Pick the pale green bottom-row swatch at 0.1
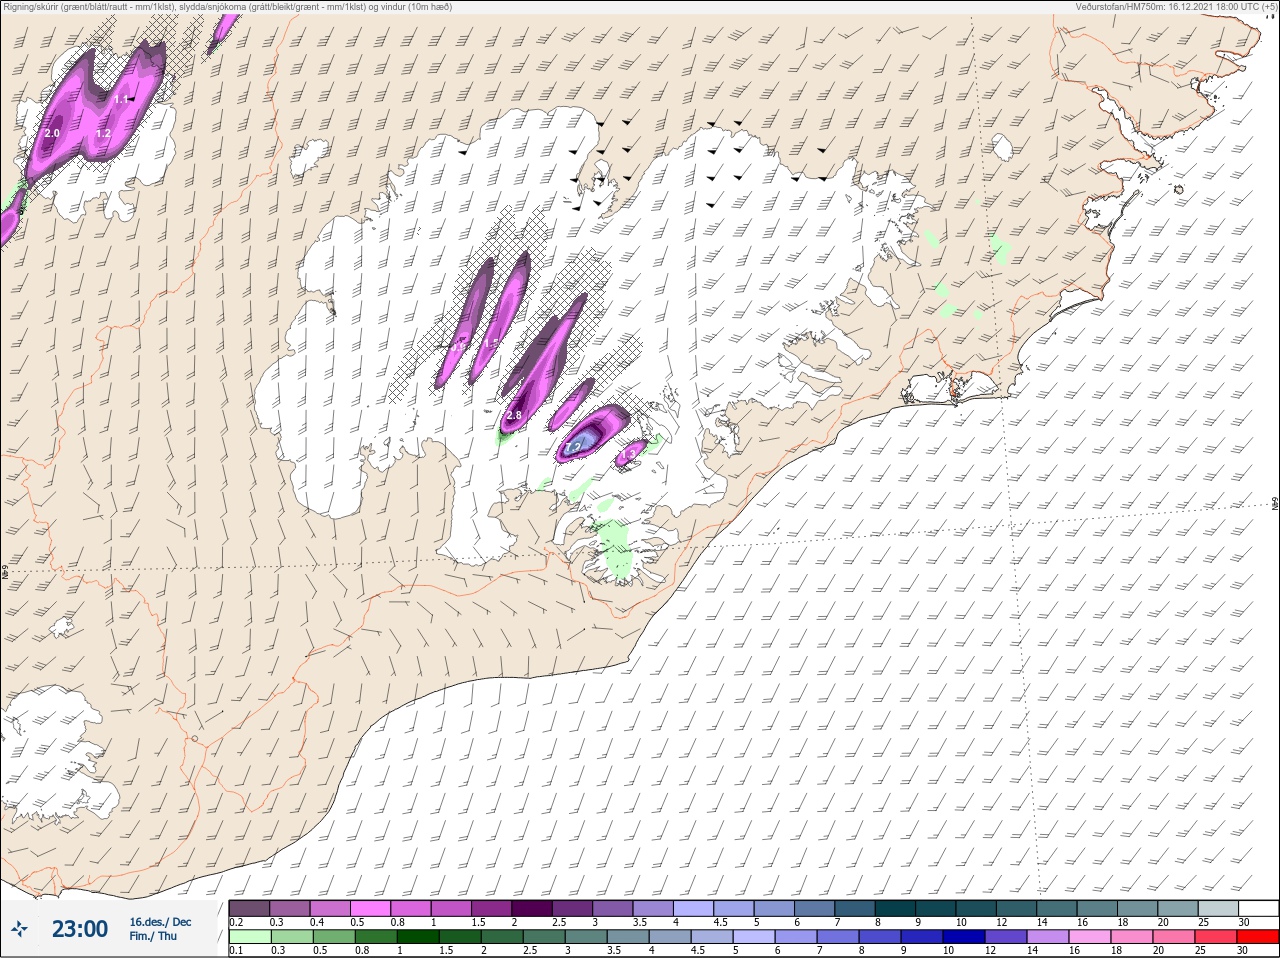 (249, 937)
